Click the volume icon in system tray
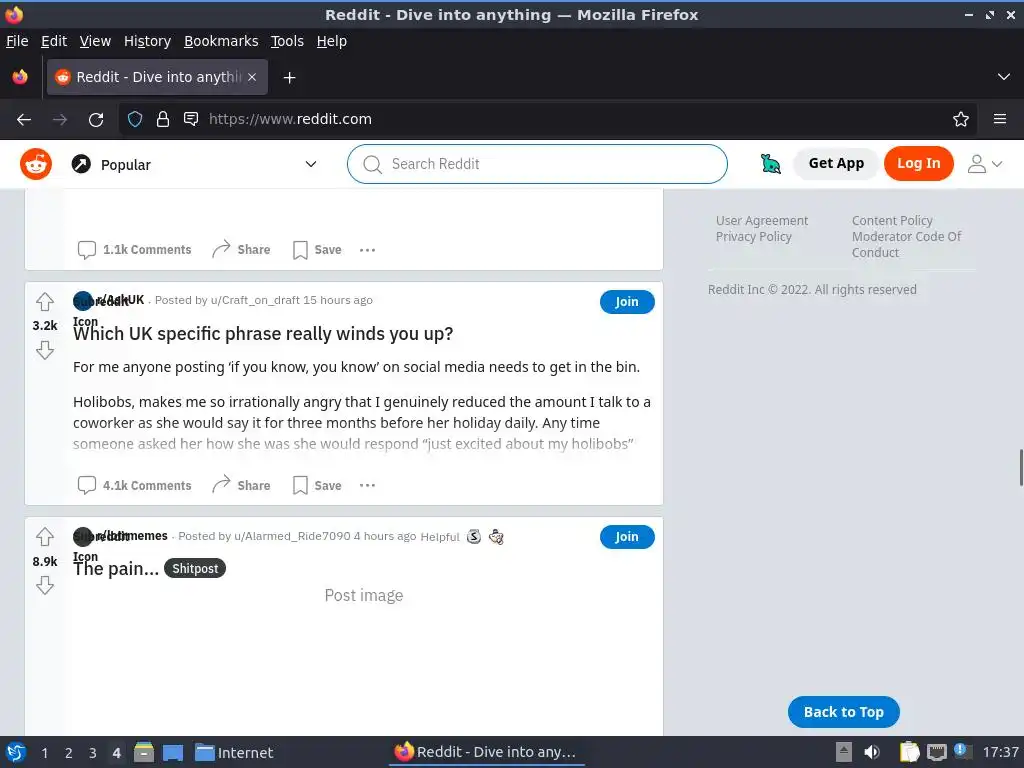The image size is (1024, 768). (872, 752)
